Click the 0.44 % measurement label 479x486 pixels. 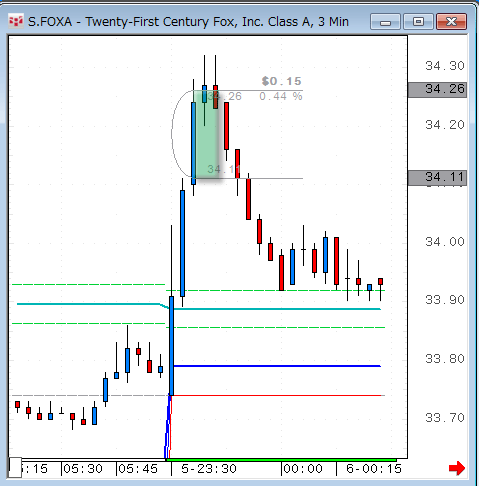coord(281,96)
